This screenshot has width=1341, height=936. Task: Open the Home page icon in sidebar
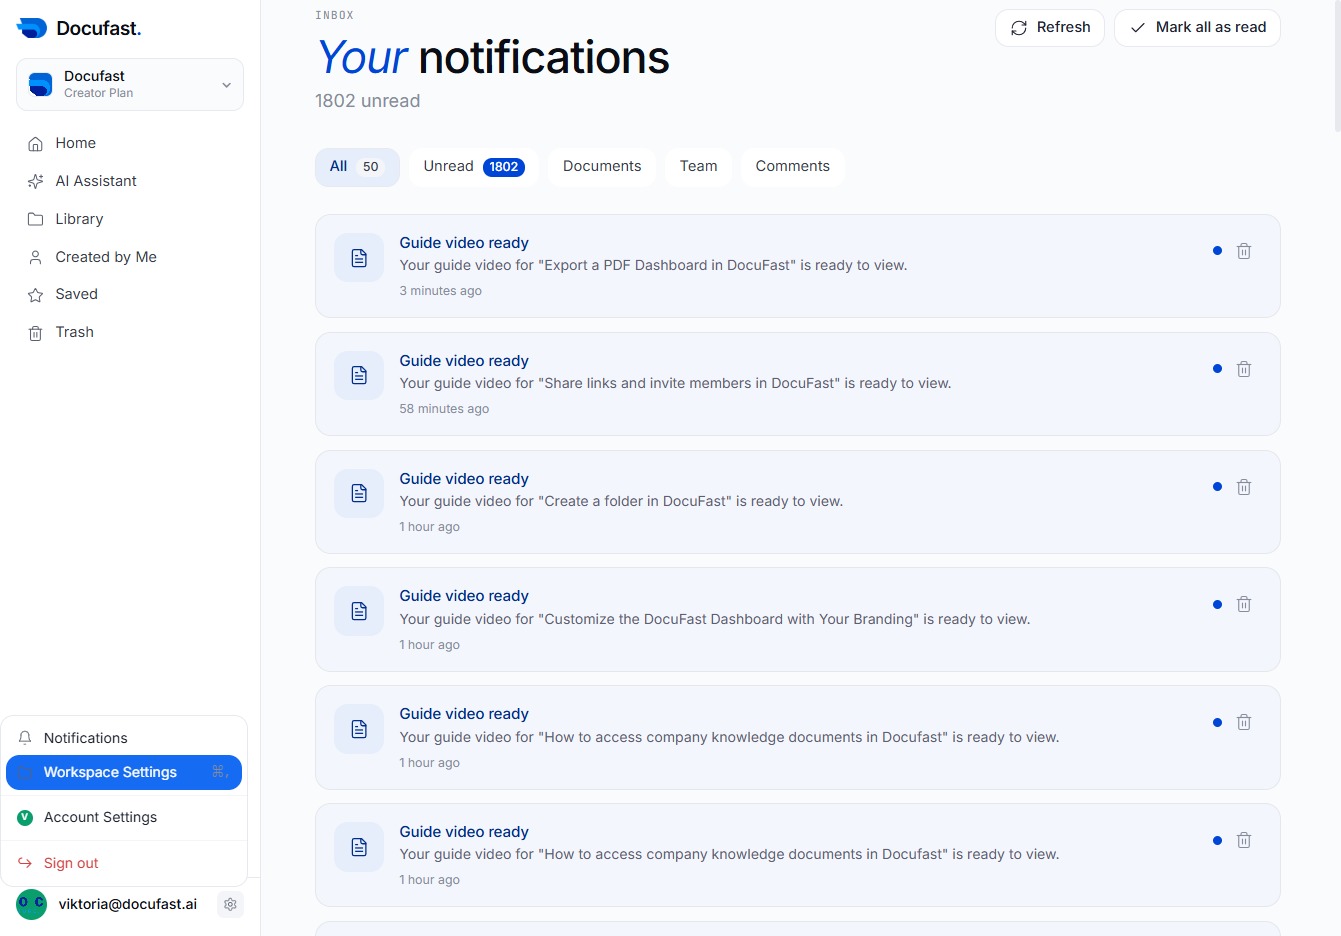click(35, 144)
